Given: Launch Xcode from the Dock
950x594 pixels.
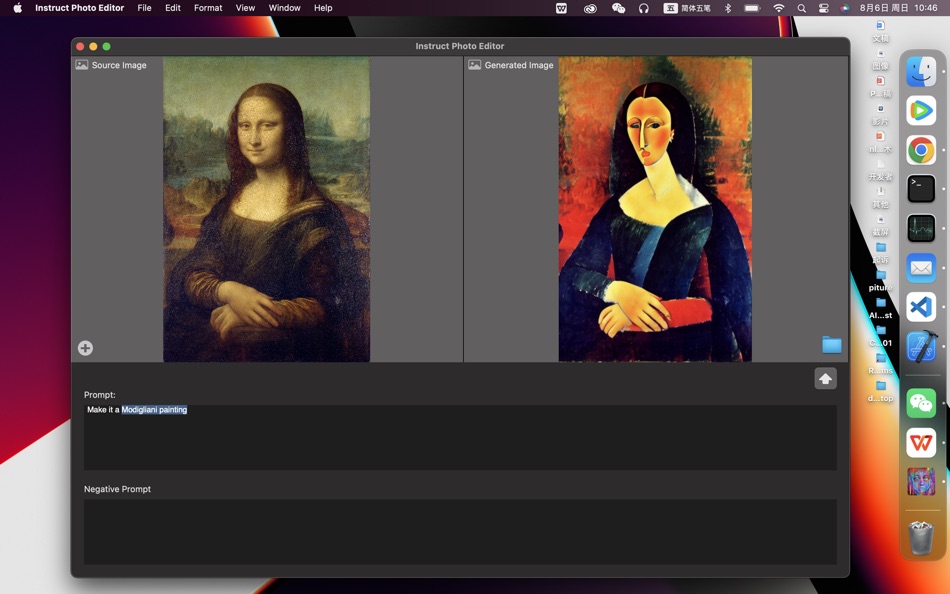Looking at the screenshot, I should 921,347.
